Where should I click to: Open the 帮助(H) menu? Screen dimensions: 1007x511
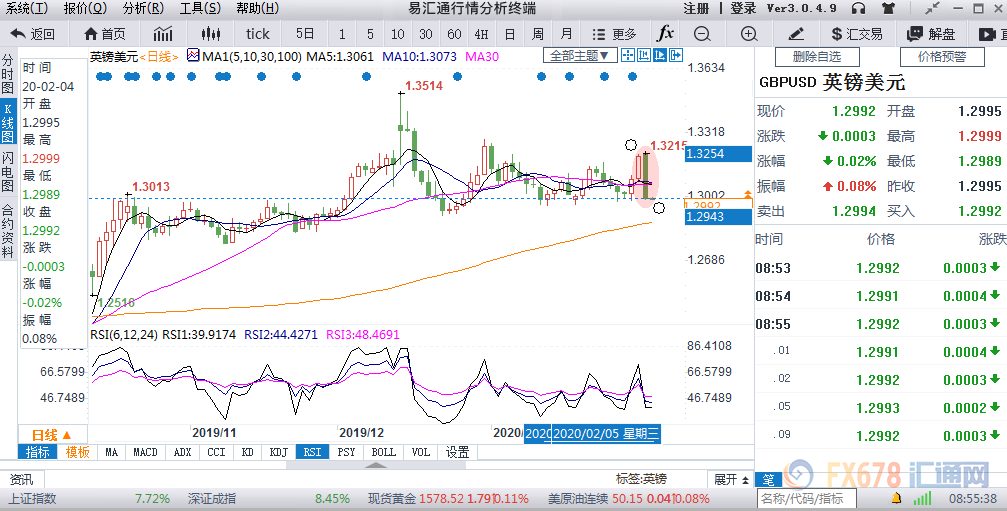(257, 8)
